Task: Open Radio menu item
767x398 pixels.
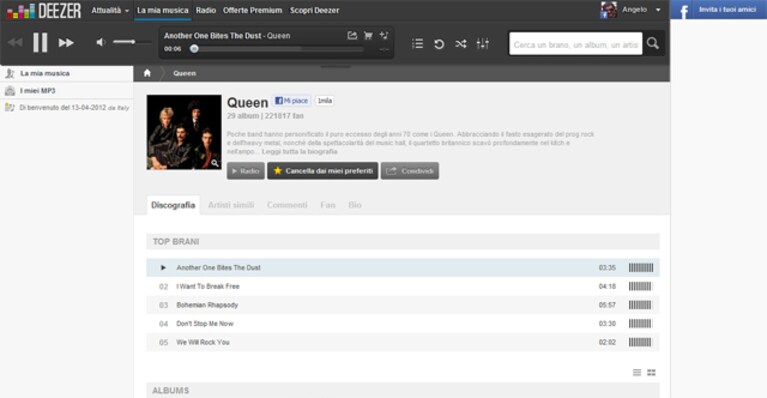Action: [x=205, y=10]
